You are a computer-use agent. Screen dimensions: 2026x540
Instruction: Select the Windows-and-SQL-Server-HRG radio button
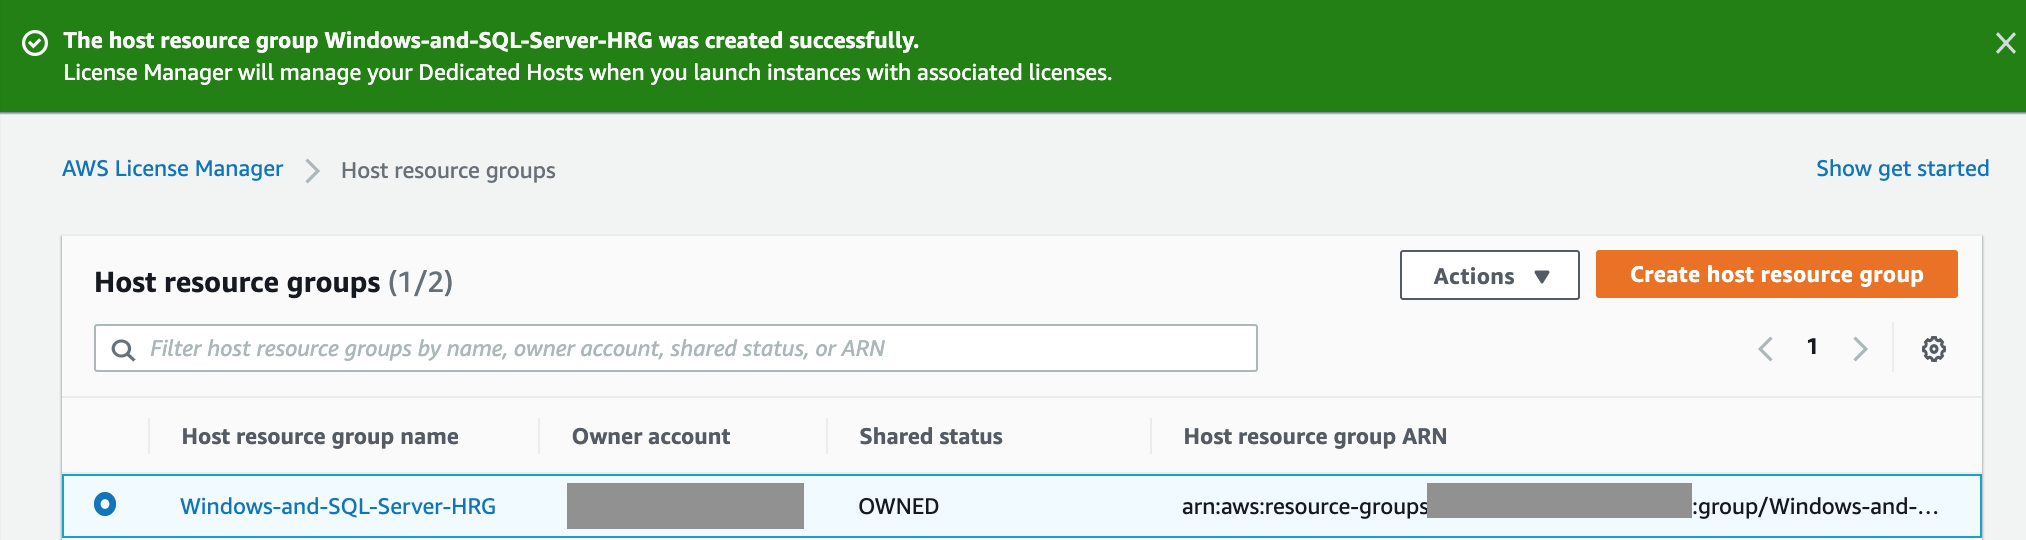(105, 504)
